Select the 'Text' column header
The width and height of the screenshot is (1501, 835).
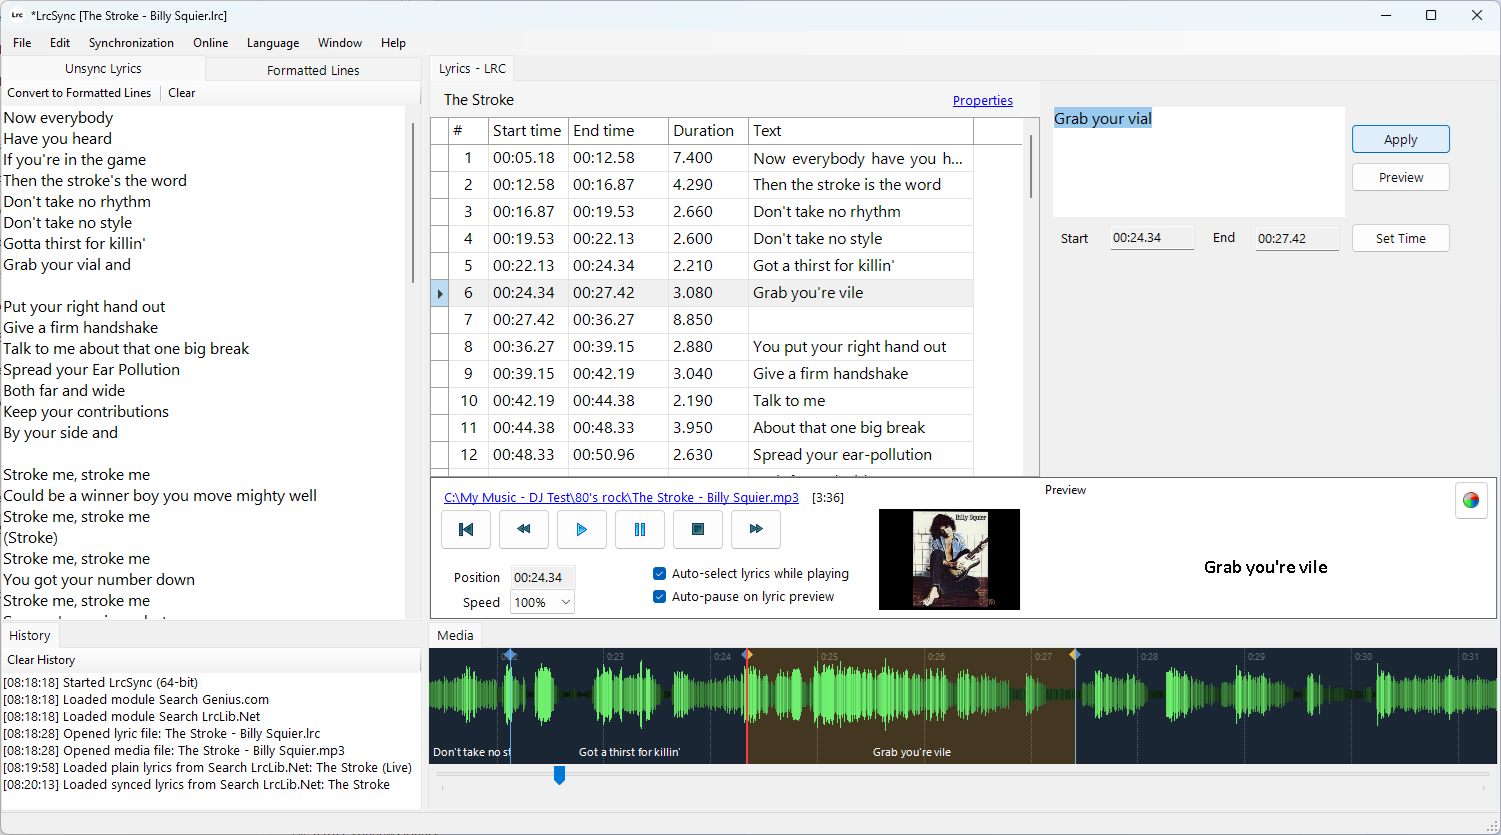coord(860,131)
